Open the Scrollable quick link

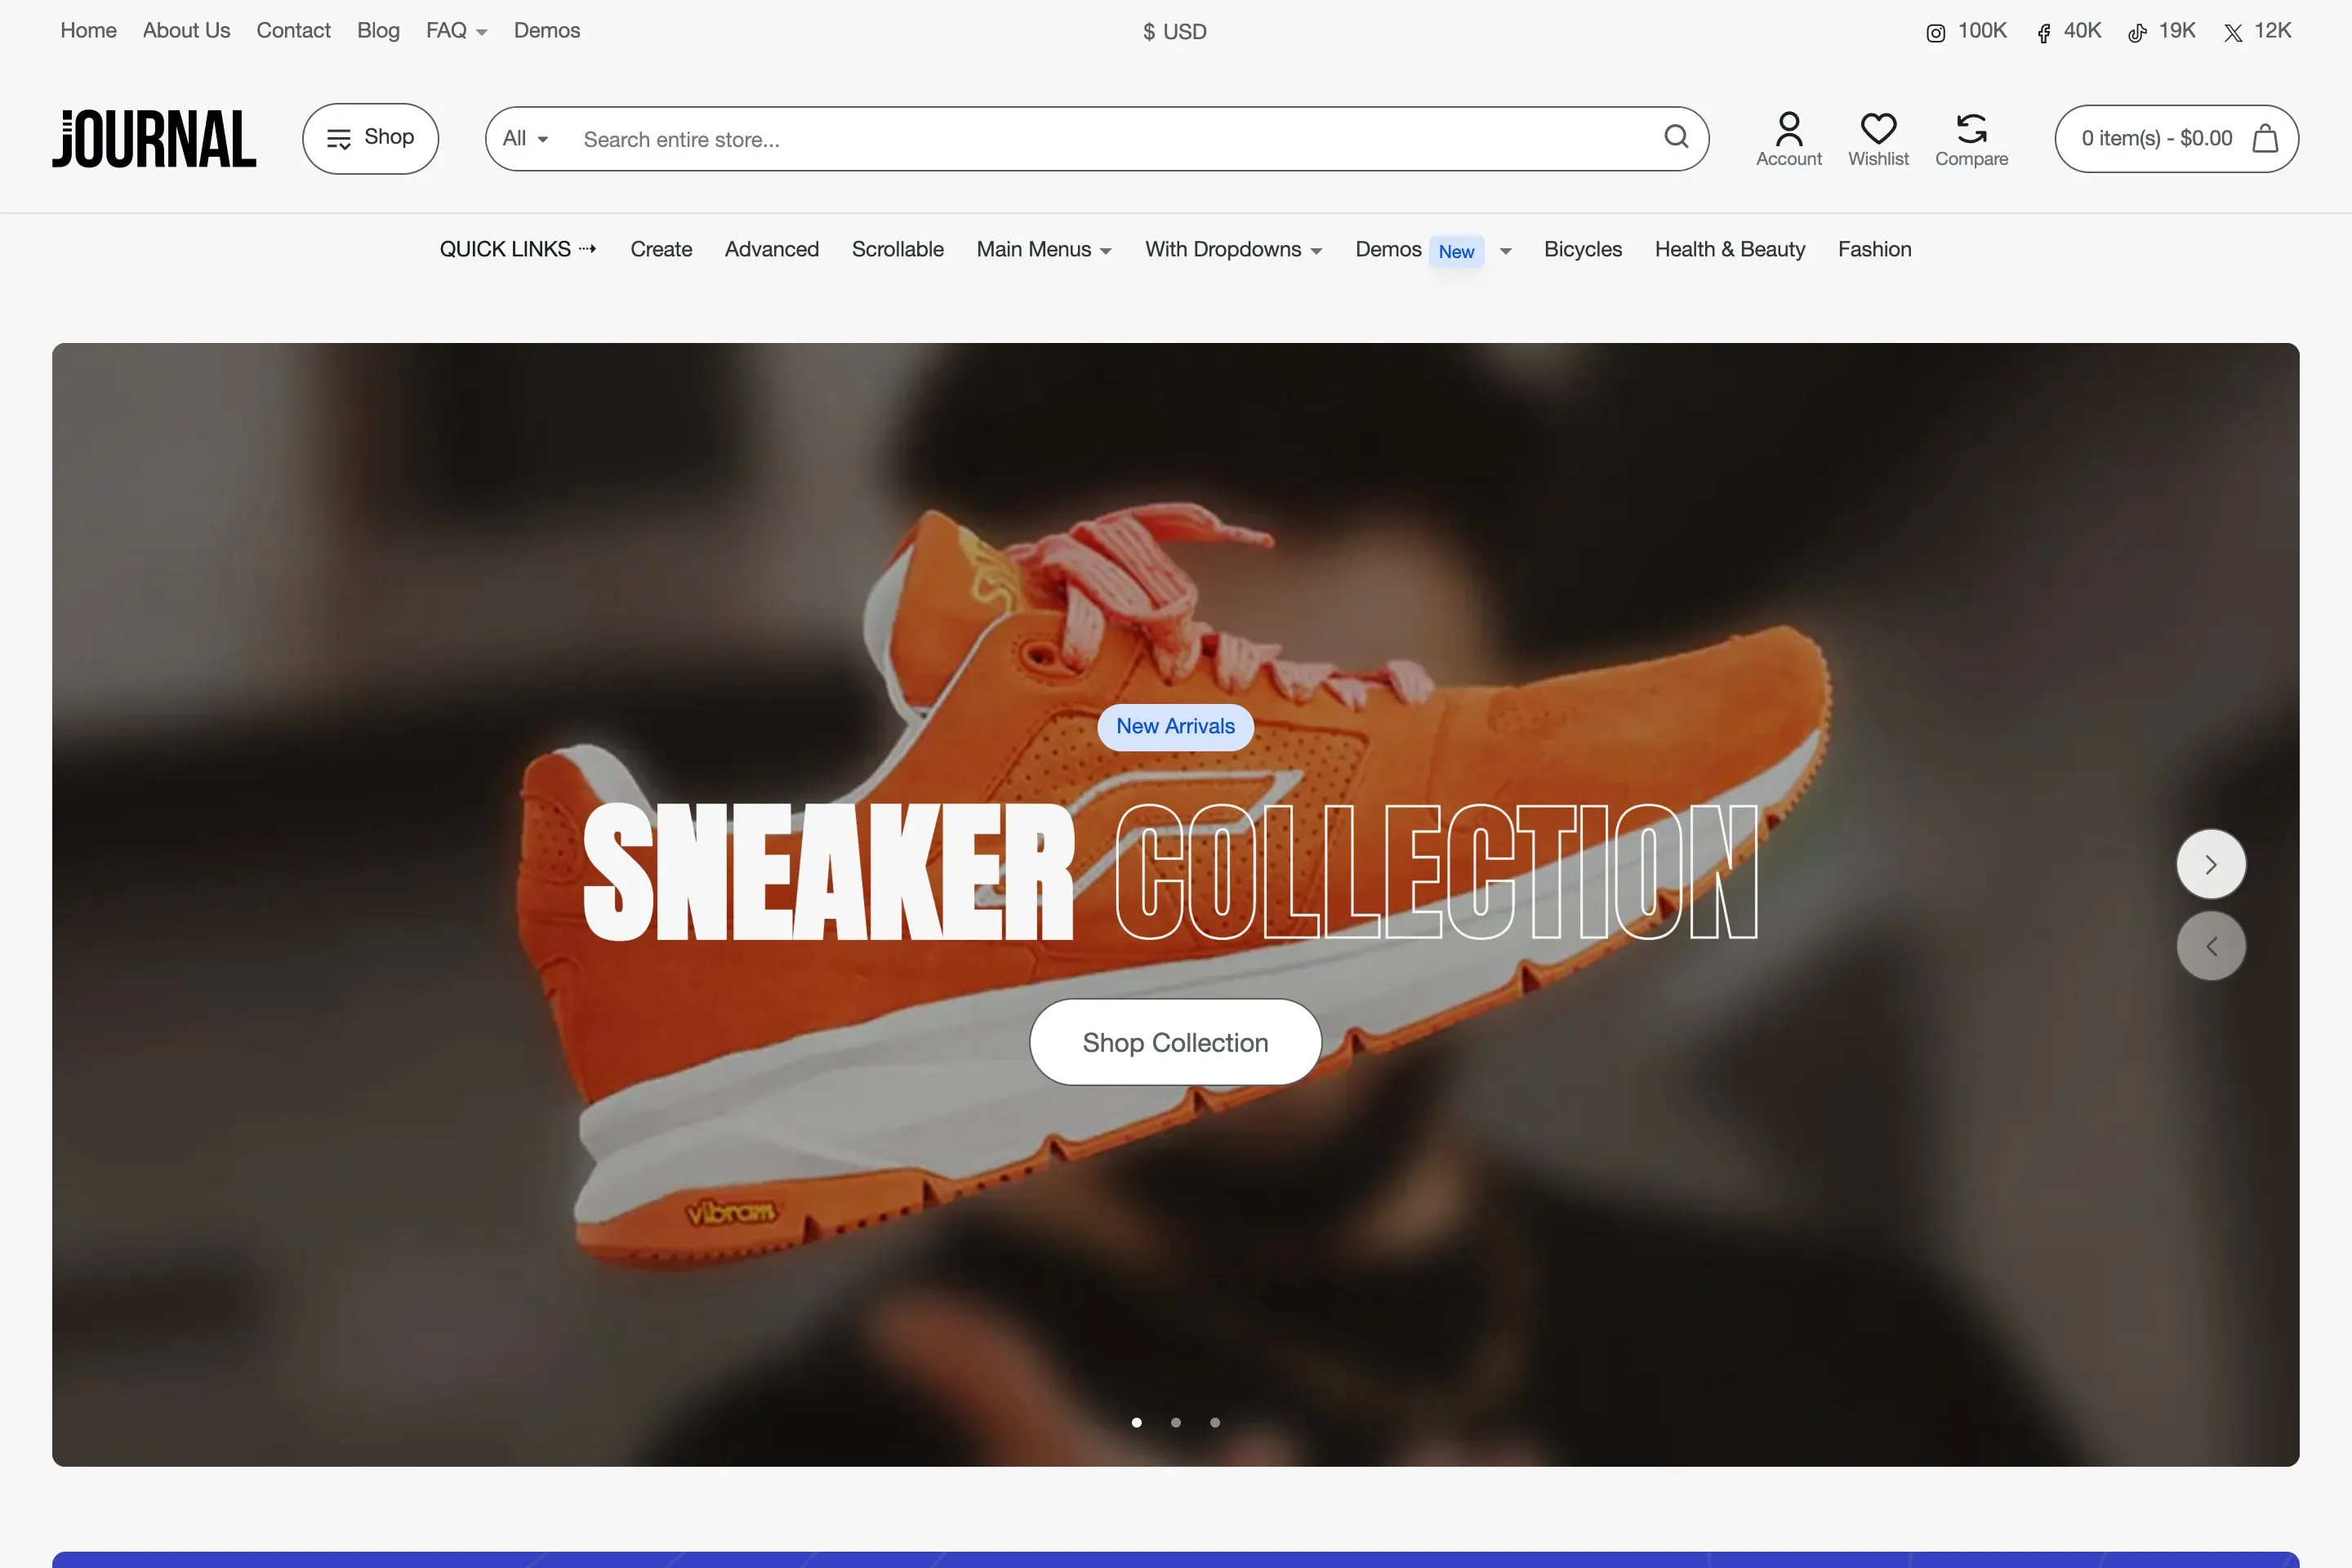897,249
